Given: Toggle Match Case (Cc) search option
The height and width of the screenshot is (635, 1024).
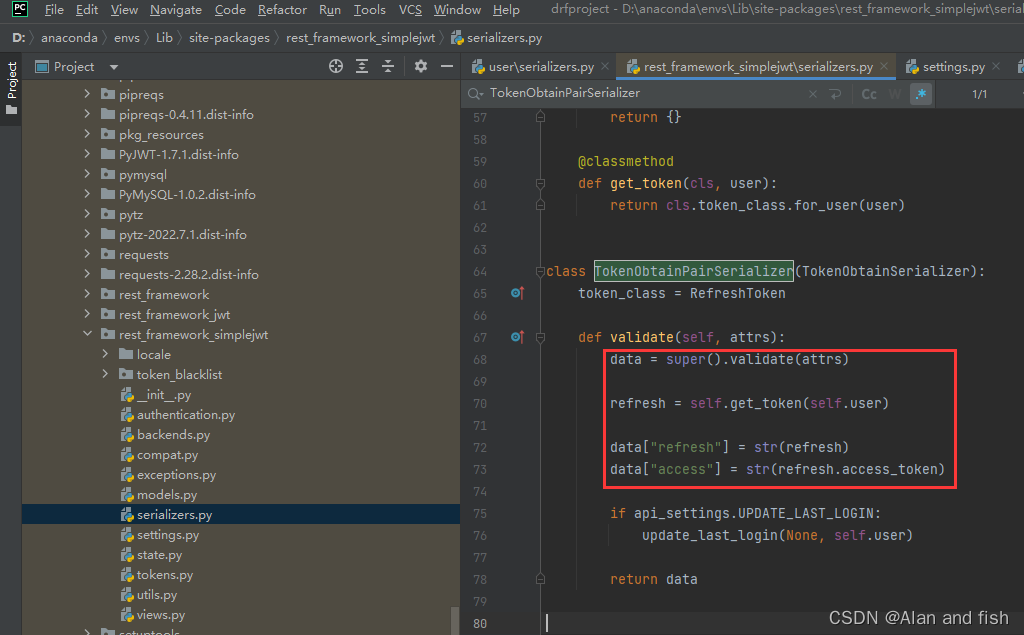Looking at the screenshot, I should (x=869, y=94).
